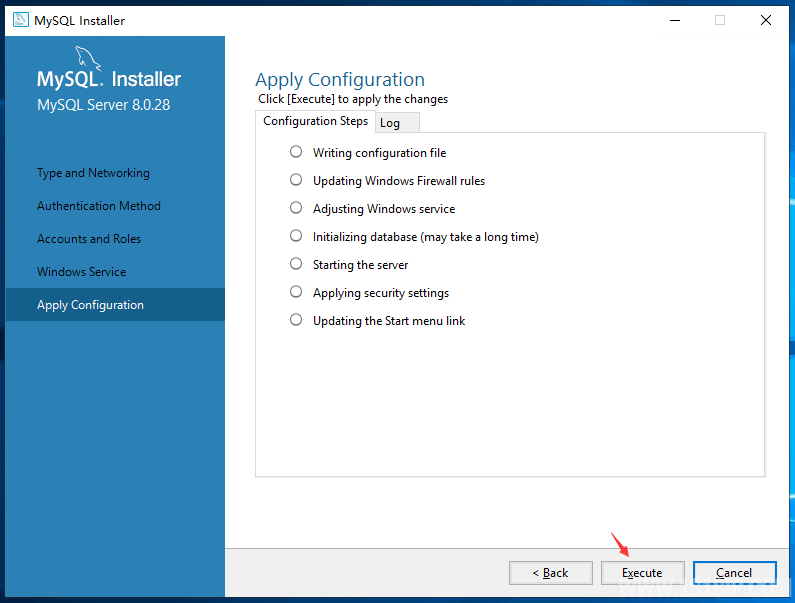Click the MySQL dolphin logo in sidebar
795x603 pixels.
coord(88,58)
